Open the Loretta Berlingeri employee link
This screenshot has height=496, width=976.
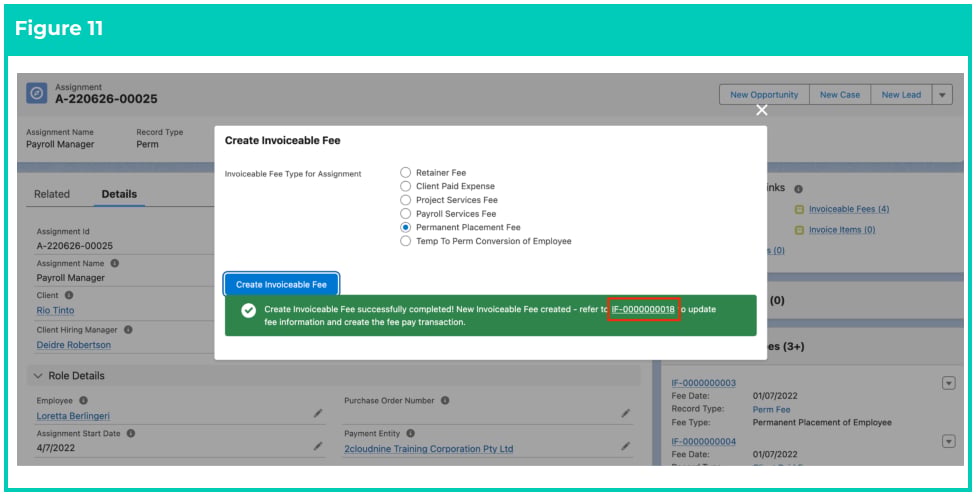click(73, 416)
